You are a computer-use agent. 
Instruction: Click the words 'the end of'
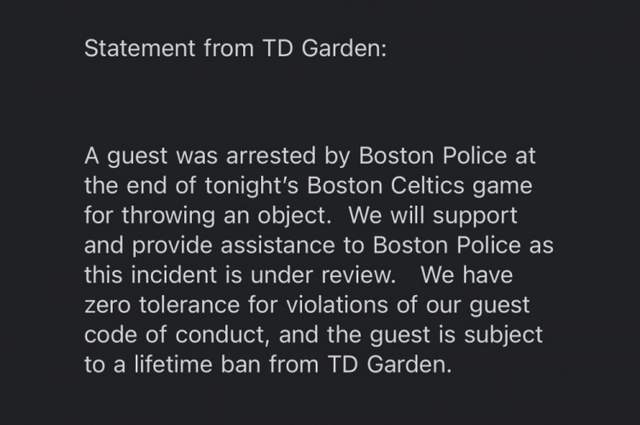(140, 186)
